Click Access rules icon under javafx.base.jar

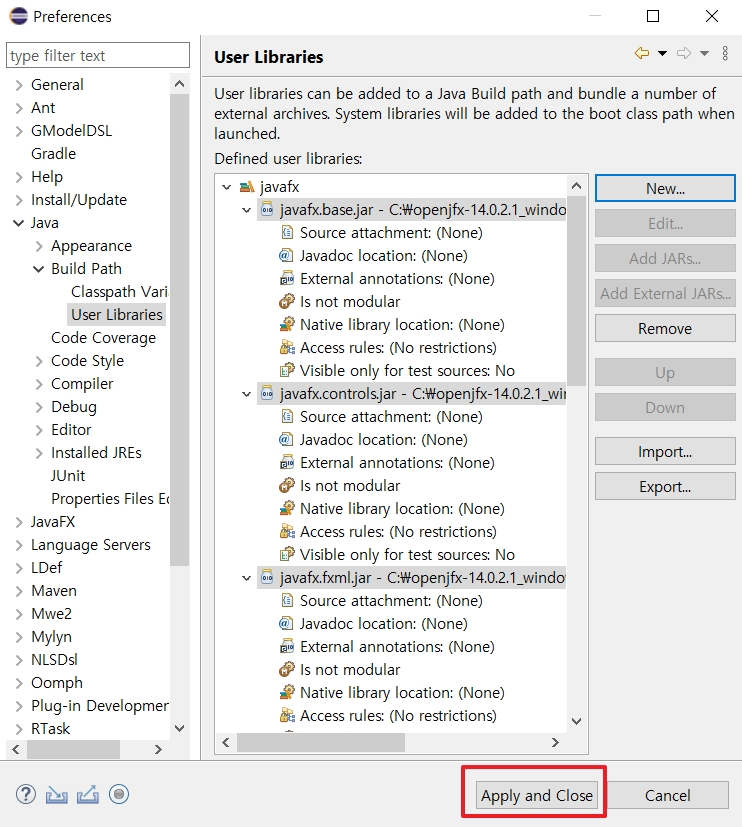[x=287, y=348]
